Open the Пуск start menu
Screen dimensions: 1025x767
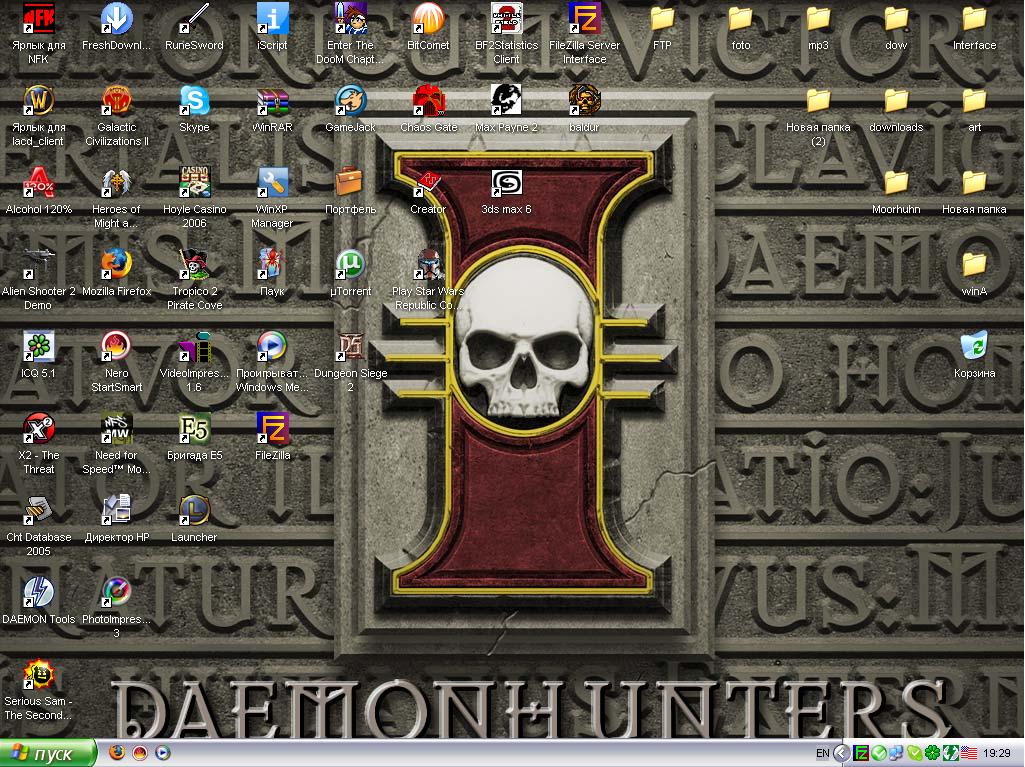tap(48, 753)
